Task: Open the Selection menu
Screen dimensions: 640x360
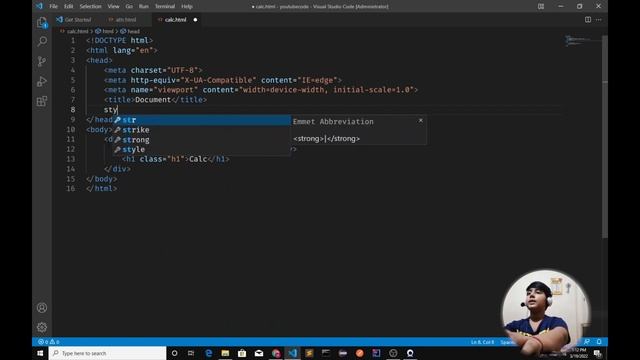Action: pos(90,6)
